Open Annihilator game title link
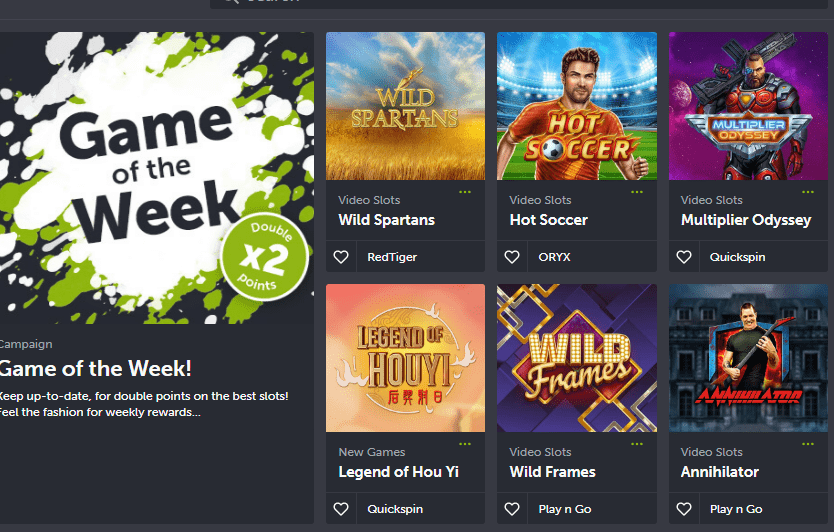This screenshot has width=834, height=532. click(x=720, y=472)
